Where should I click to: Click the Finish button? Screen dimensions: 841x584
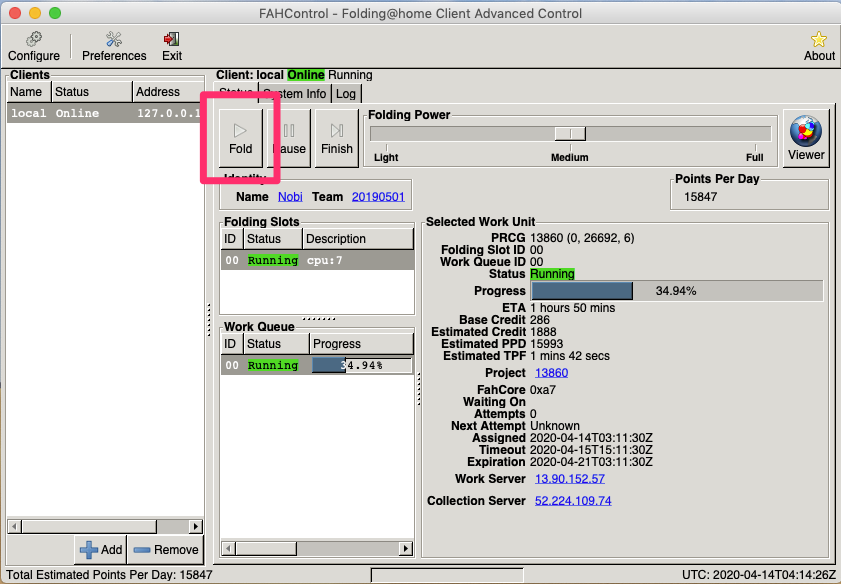pos(337,138)
